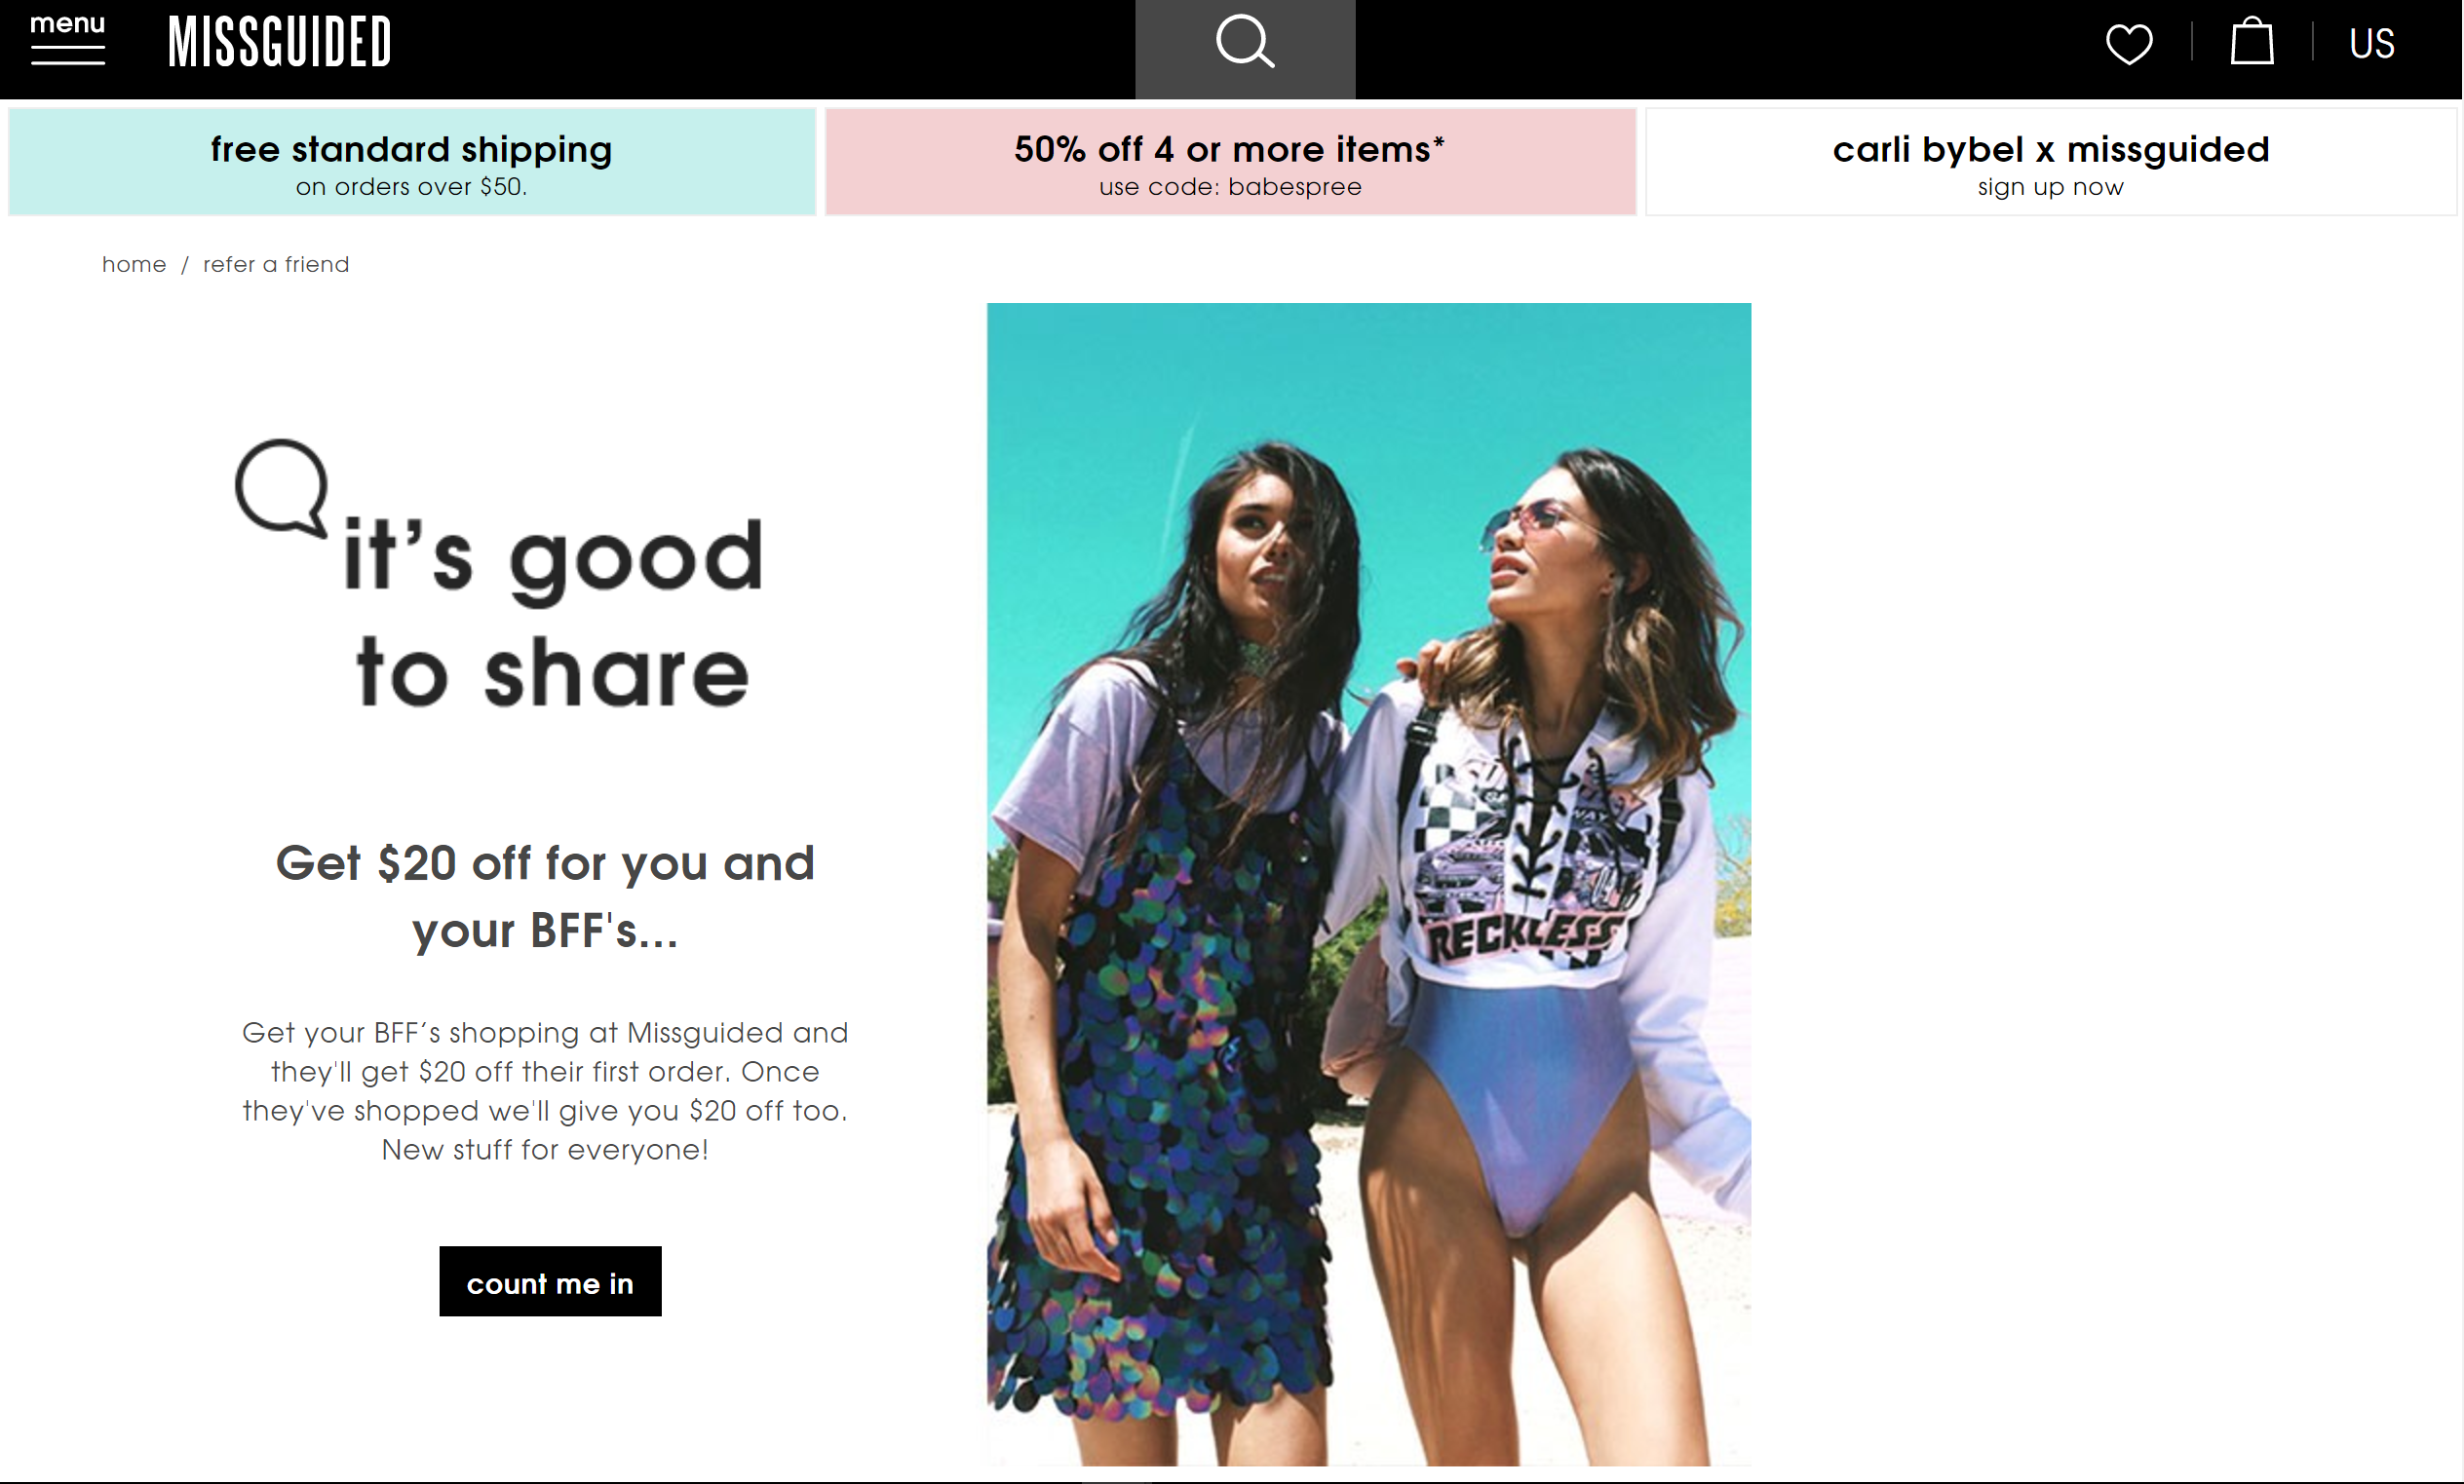Click the two models promo image
2464x1484 pixels.
click(1369, 884)
